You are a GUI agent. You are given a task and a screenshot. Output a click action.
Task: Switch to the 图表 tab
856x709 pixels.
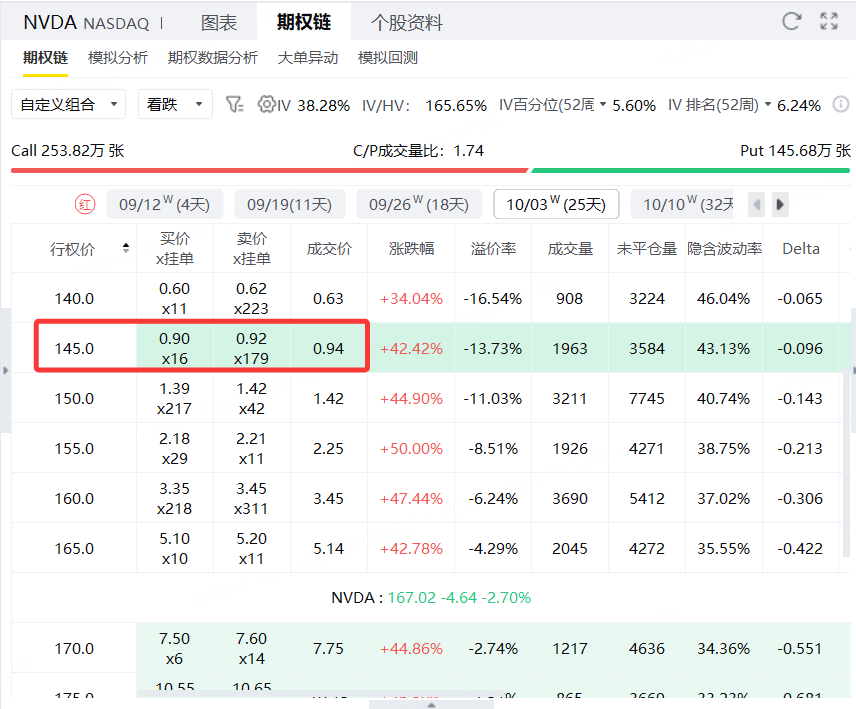219,22
